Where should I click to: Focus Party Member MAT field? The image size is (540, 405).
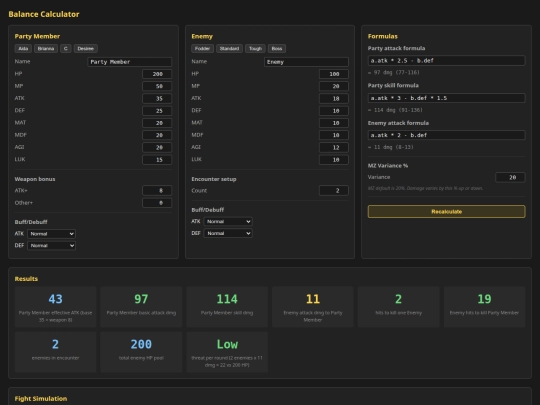[x=157, y=123]
